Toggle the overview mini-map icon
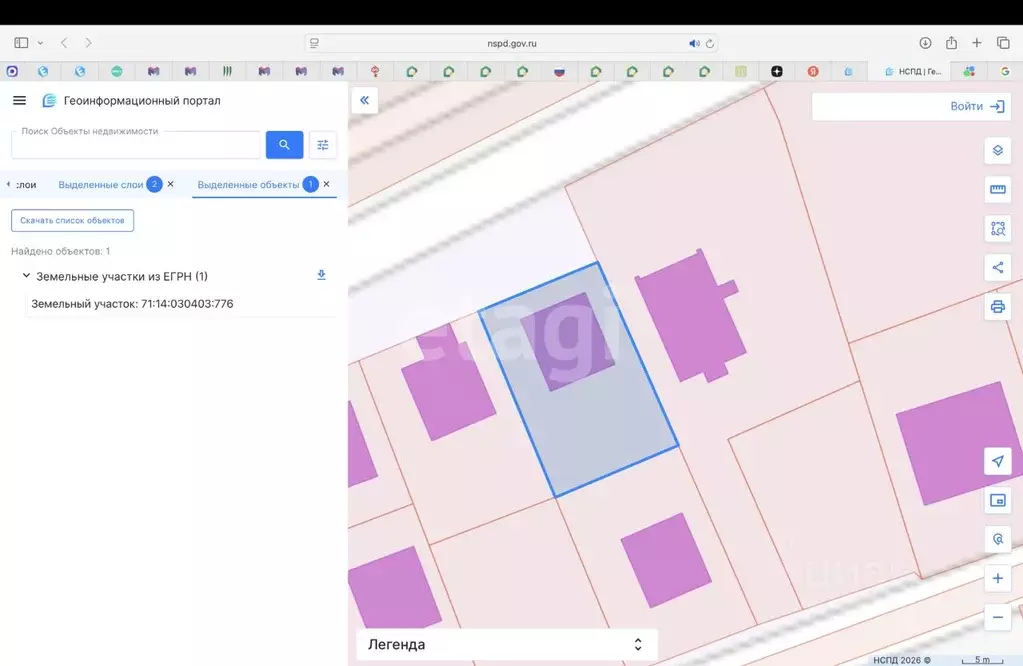Viewport: 1023px width, 666px height. pos(998,500)
